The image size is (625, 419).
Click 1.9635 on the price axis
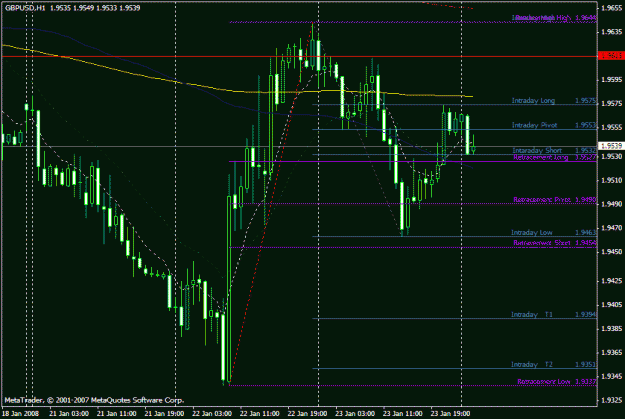(x=613, y=32)
